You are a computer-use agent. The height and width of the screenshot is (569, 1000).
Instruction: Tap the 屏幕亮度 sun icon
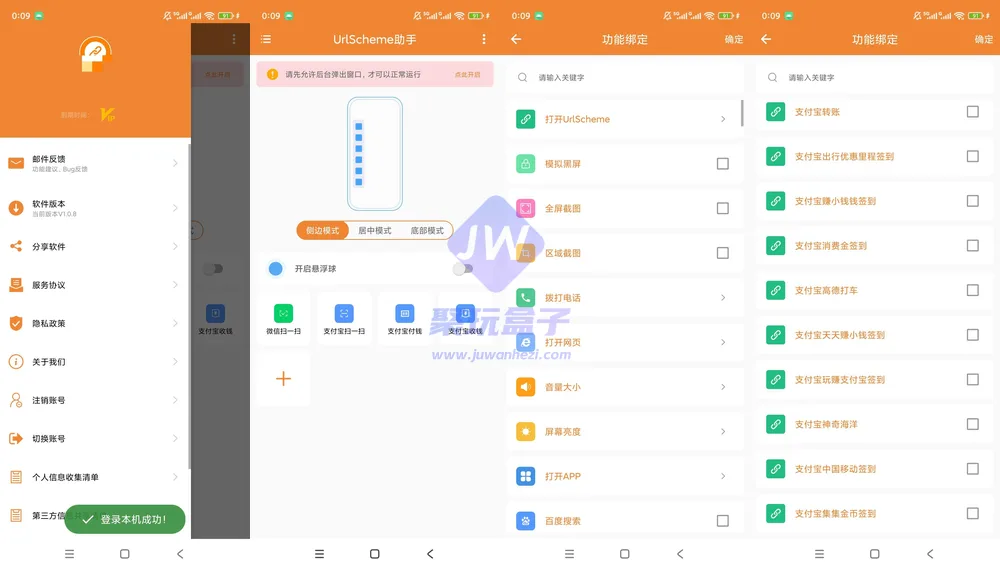[x=526, y=431]
